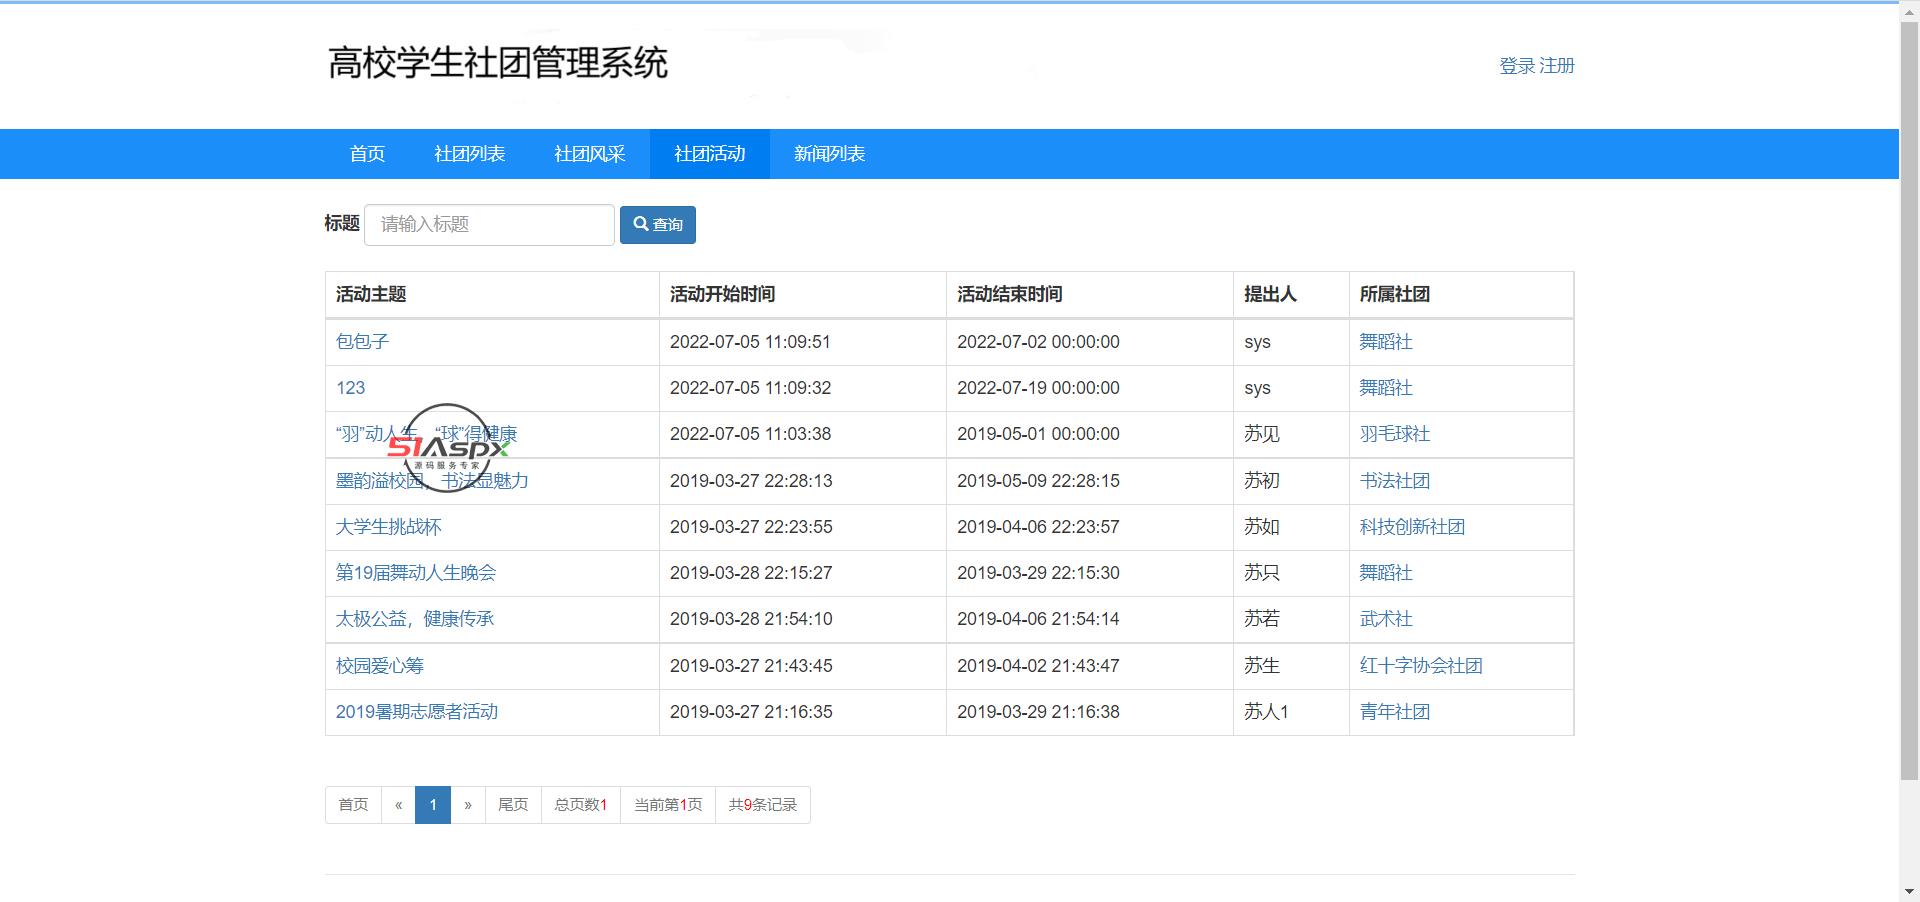The height and width of the screenshot is (902, 1920).
Task: Select the 新闻列表 navigation tab
Action: (x=829, y=154)
